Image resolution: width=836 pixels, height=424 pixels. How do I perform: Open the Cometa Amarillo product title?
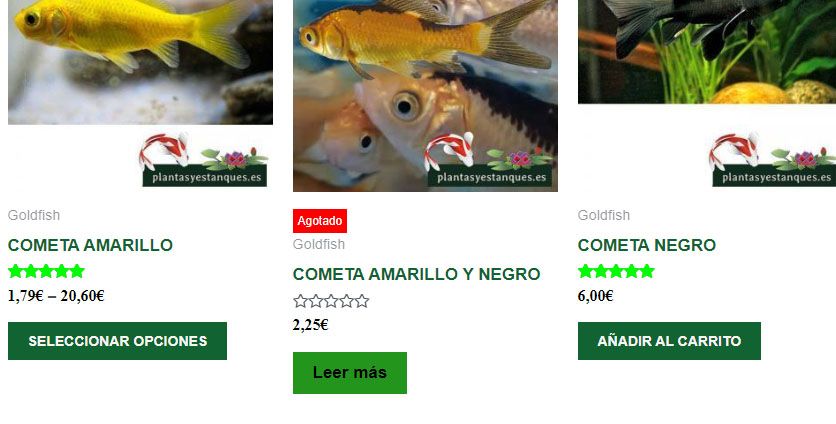[x=90, y=245]
